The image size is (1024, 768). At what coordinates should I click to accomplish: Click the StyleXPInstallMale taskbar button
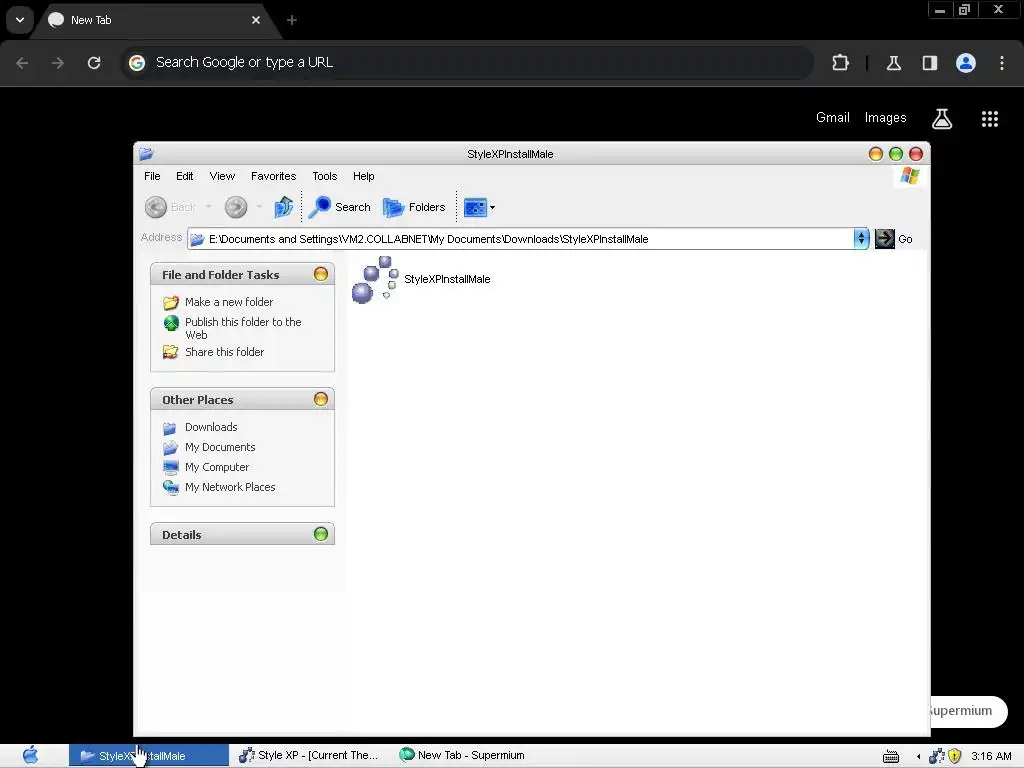pyautogui.click(x=149, y=756)
